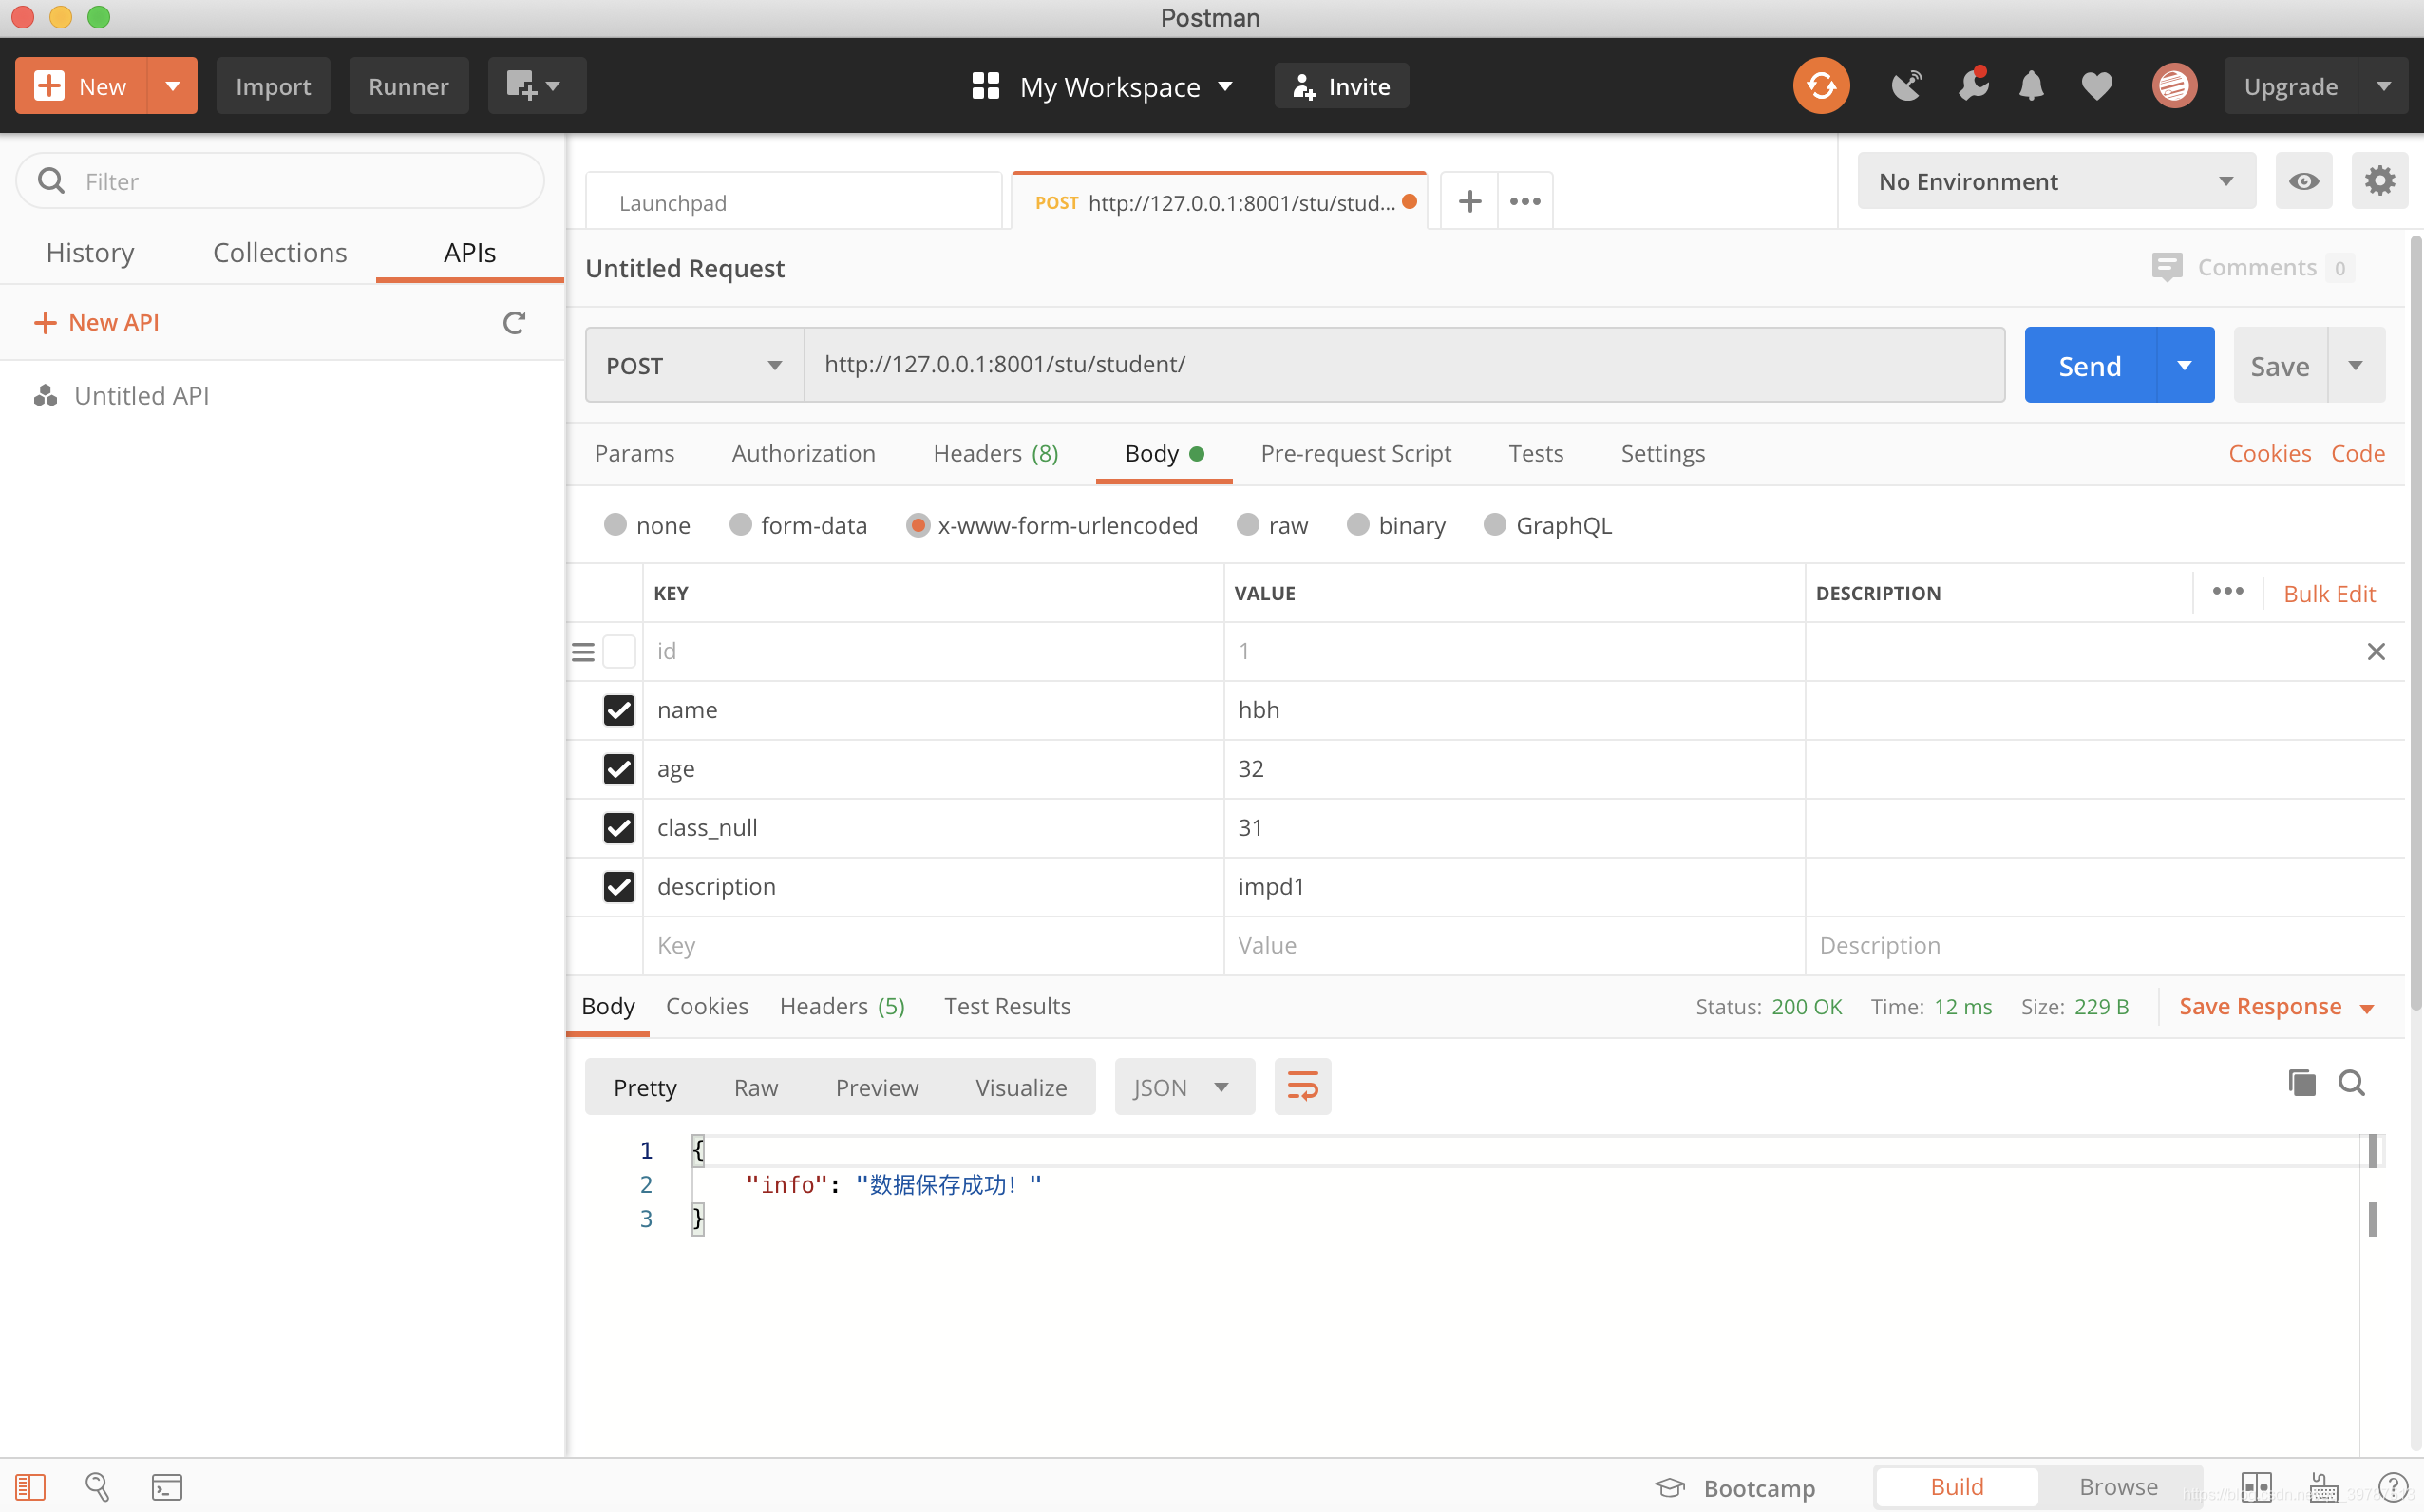The image size is (2424, 1512).
Task: Switch to the Collections tab
Action: click(280, 253)
